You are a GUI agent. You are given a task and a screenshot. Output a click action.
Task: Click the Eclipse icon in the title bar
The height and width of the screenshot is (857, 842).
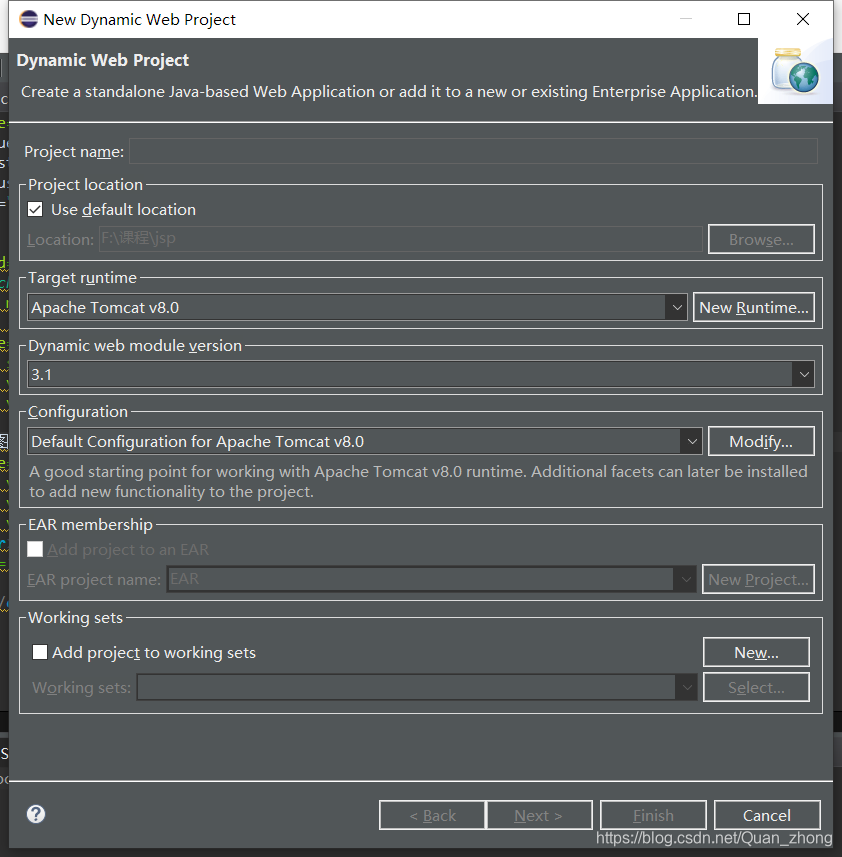click(x=28, y=19)
